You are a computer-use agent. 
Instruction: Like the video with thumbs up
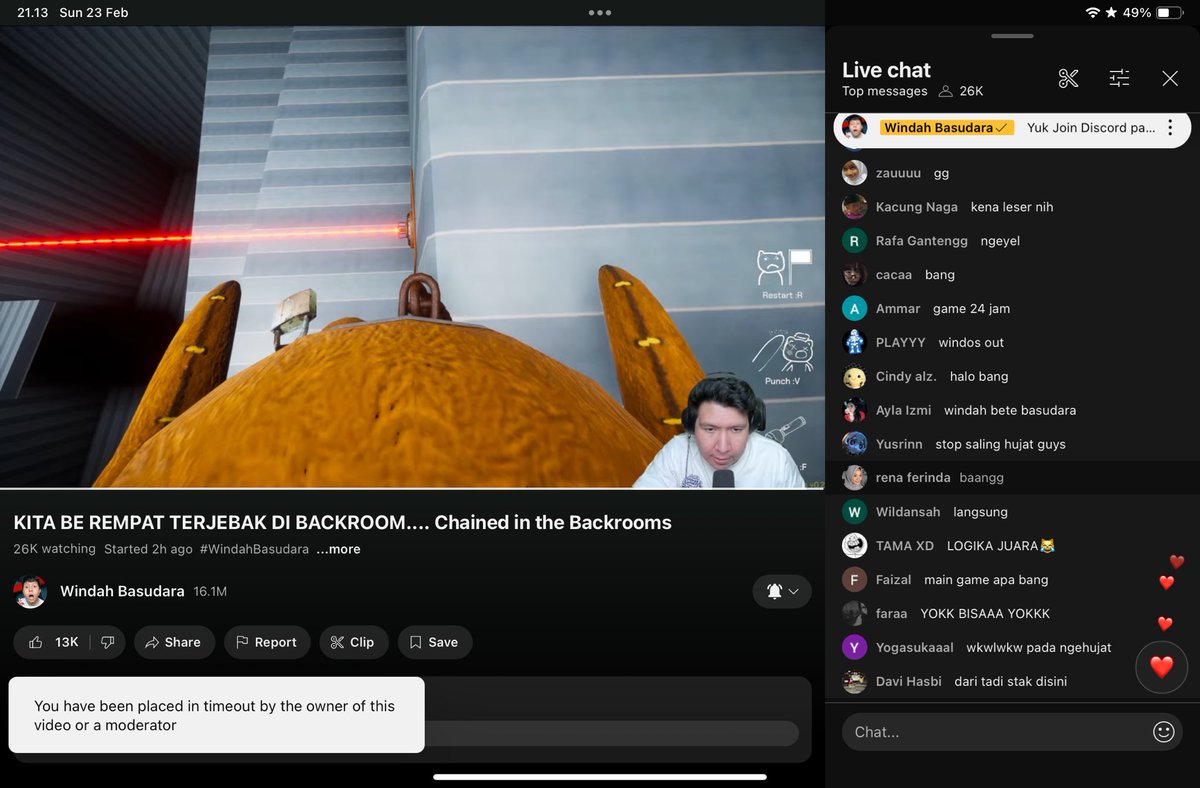[53, 642]
